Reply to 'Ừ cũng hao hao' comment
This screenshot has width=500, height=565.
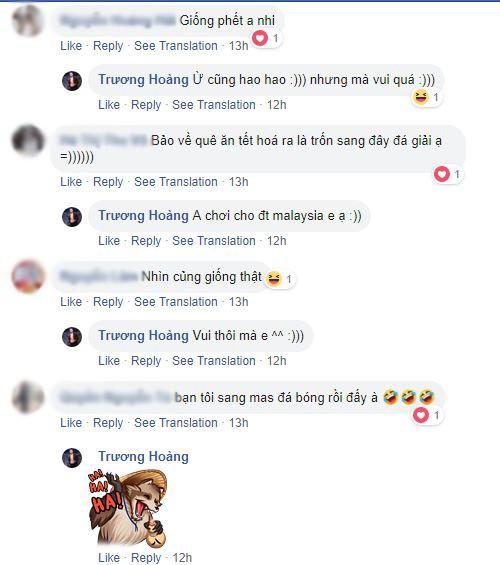[x=146, y=105]
